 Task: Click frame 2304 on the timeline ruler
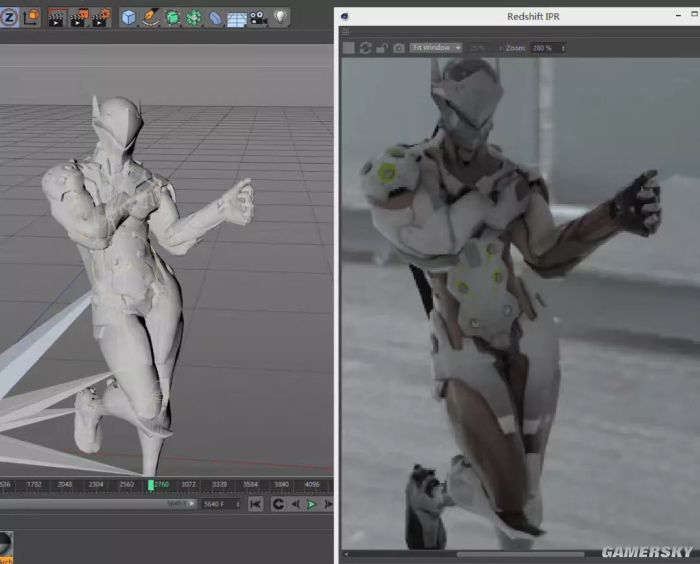(96, 485)
